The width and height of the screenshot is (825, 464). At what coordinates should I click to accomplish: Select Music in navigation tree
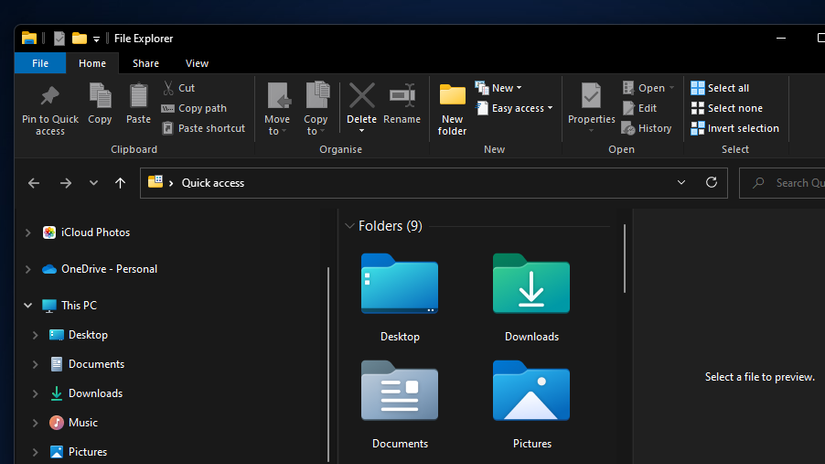74,422
